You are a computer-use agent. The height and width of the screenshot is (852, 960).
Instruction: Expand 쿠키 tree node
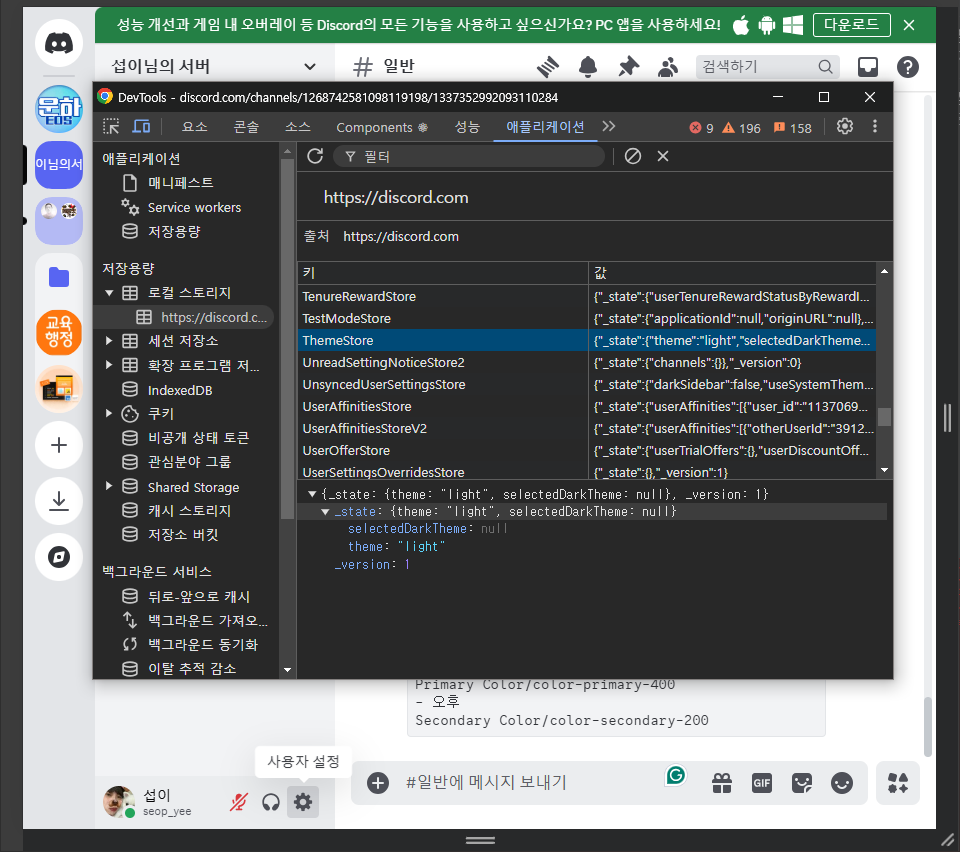[109, 413]
